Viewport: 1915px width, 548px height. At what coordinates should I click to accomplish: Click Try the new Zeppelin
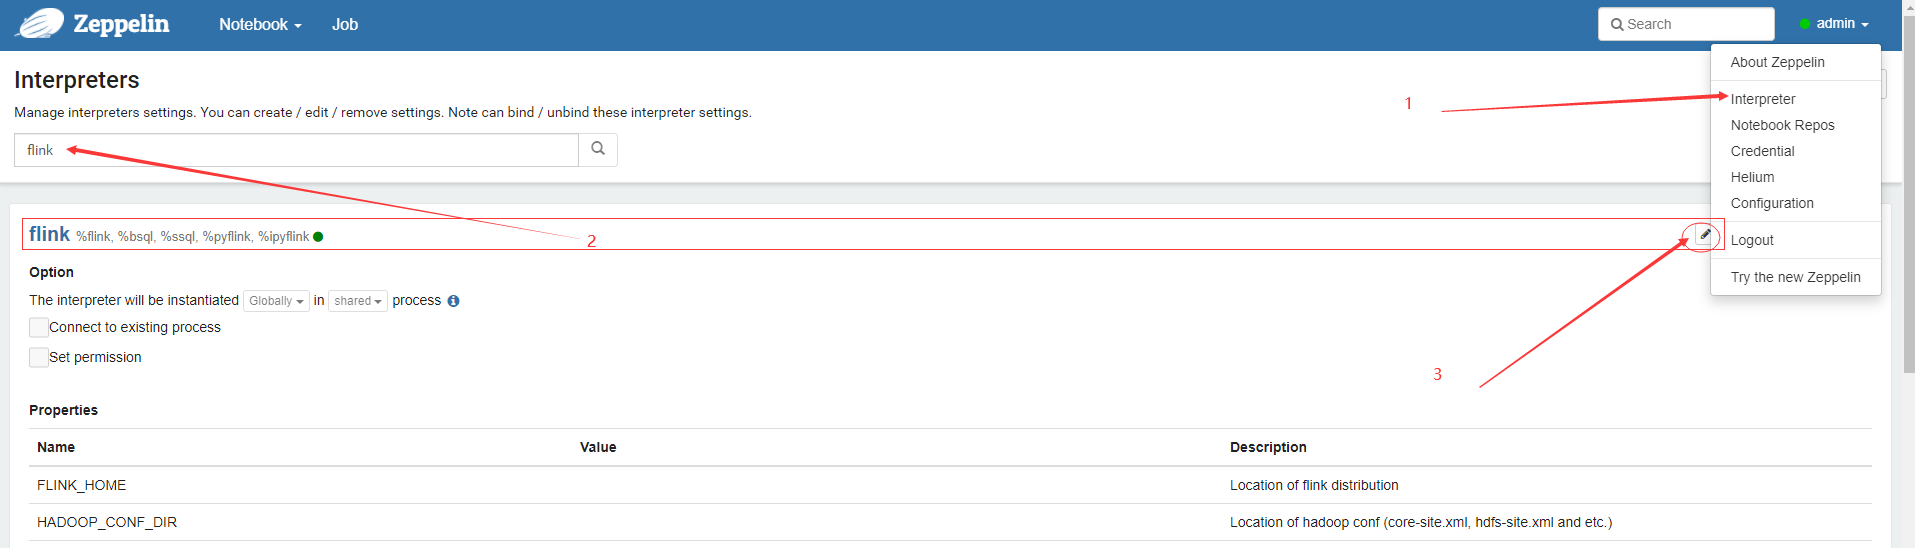(1796, 277)
